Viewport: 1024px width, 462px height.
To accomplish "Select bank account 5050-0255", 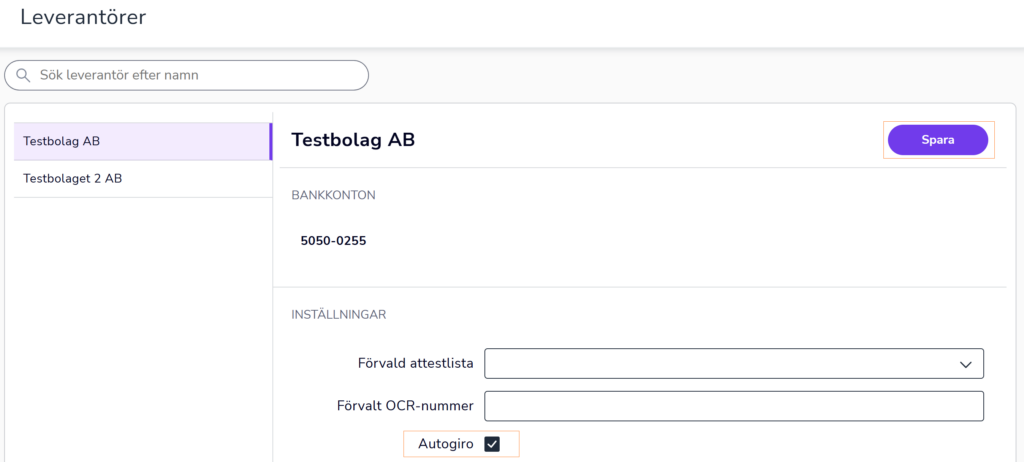I will click(x=333, y=240).
